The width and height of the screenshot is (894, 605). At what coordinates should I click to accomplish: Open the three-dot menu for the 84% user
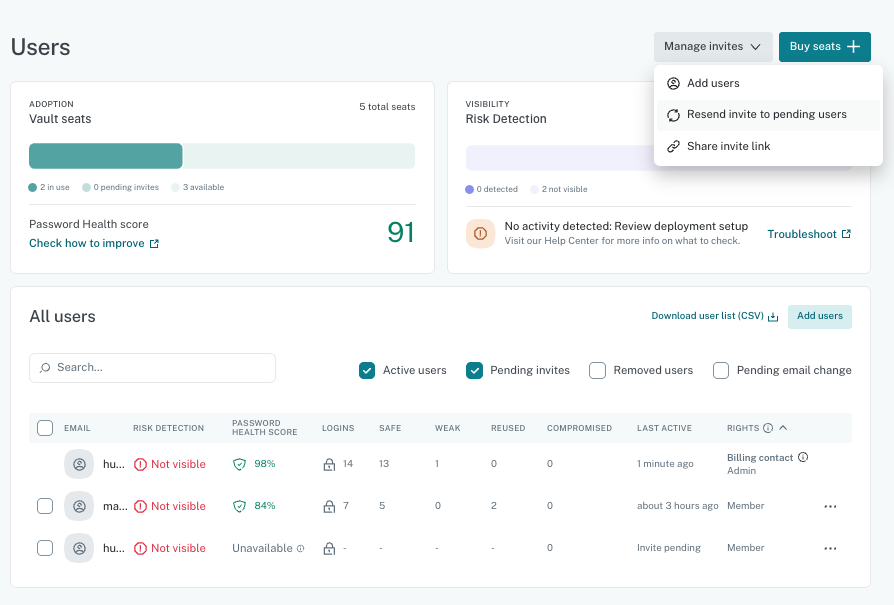(830, 506)
